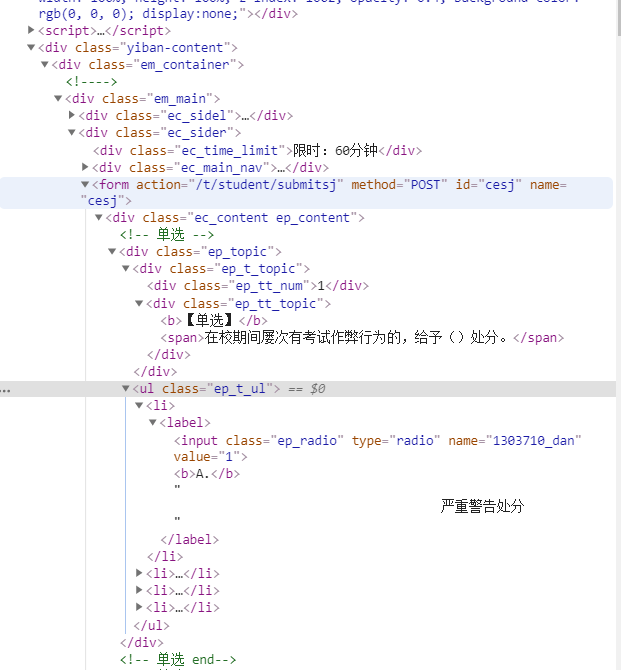Expand the collapsed script element
The height and width of the screenshot is (670, 621).
(31, 30)
